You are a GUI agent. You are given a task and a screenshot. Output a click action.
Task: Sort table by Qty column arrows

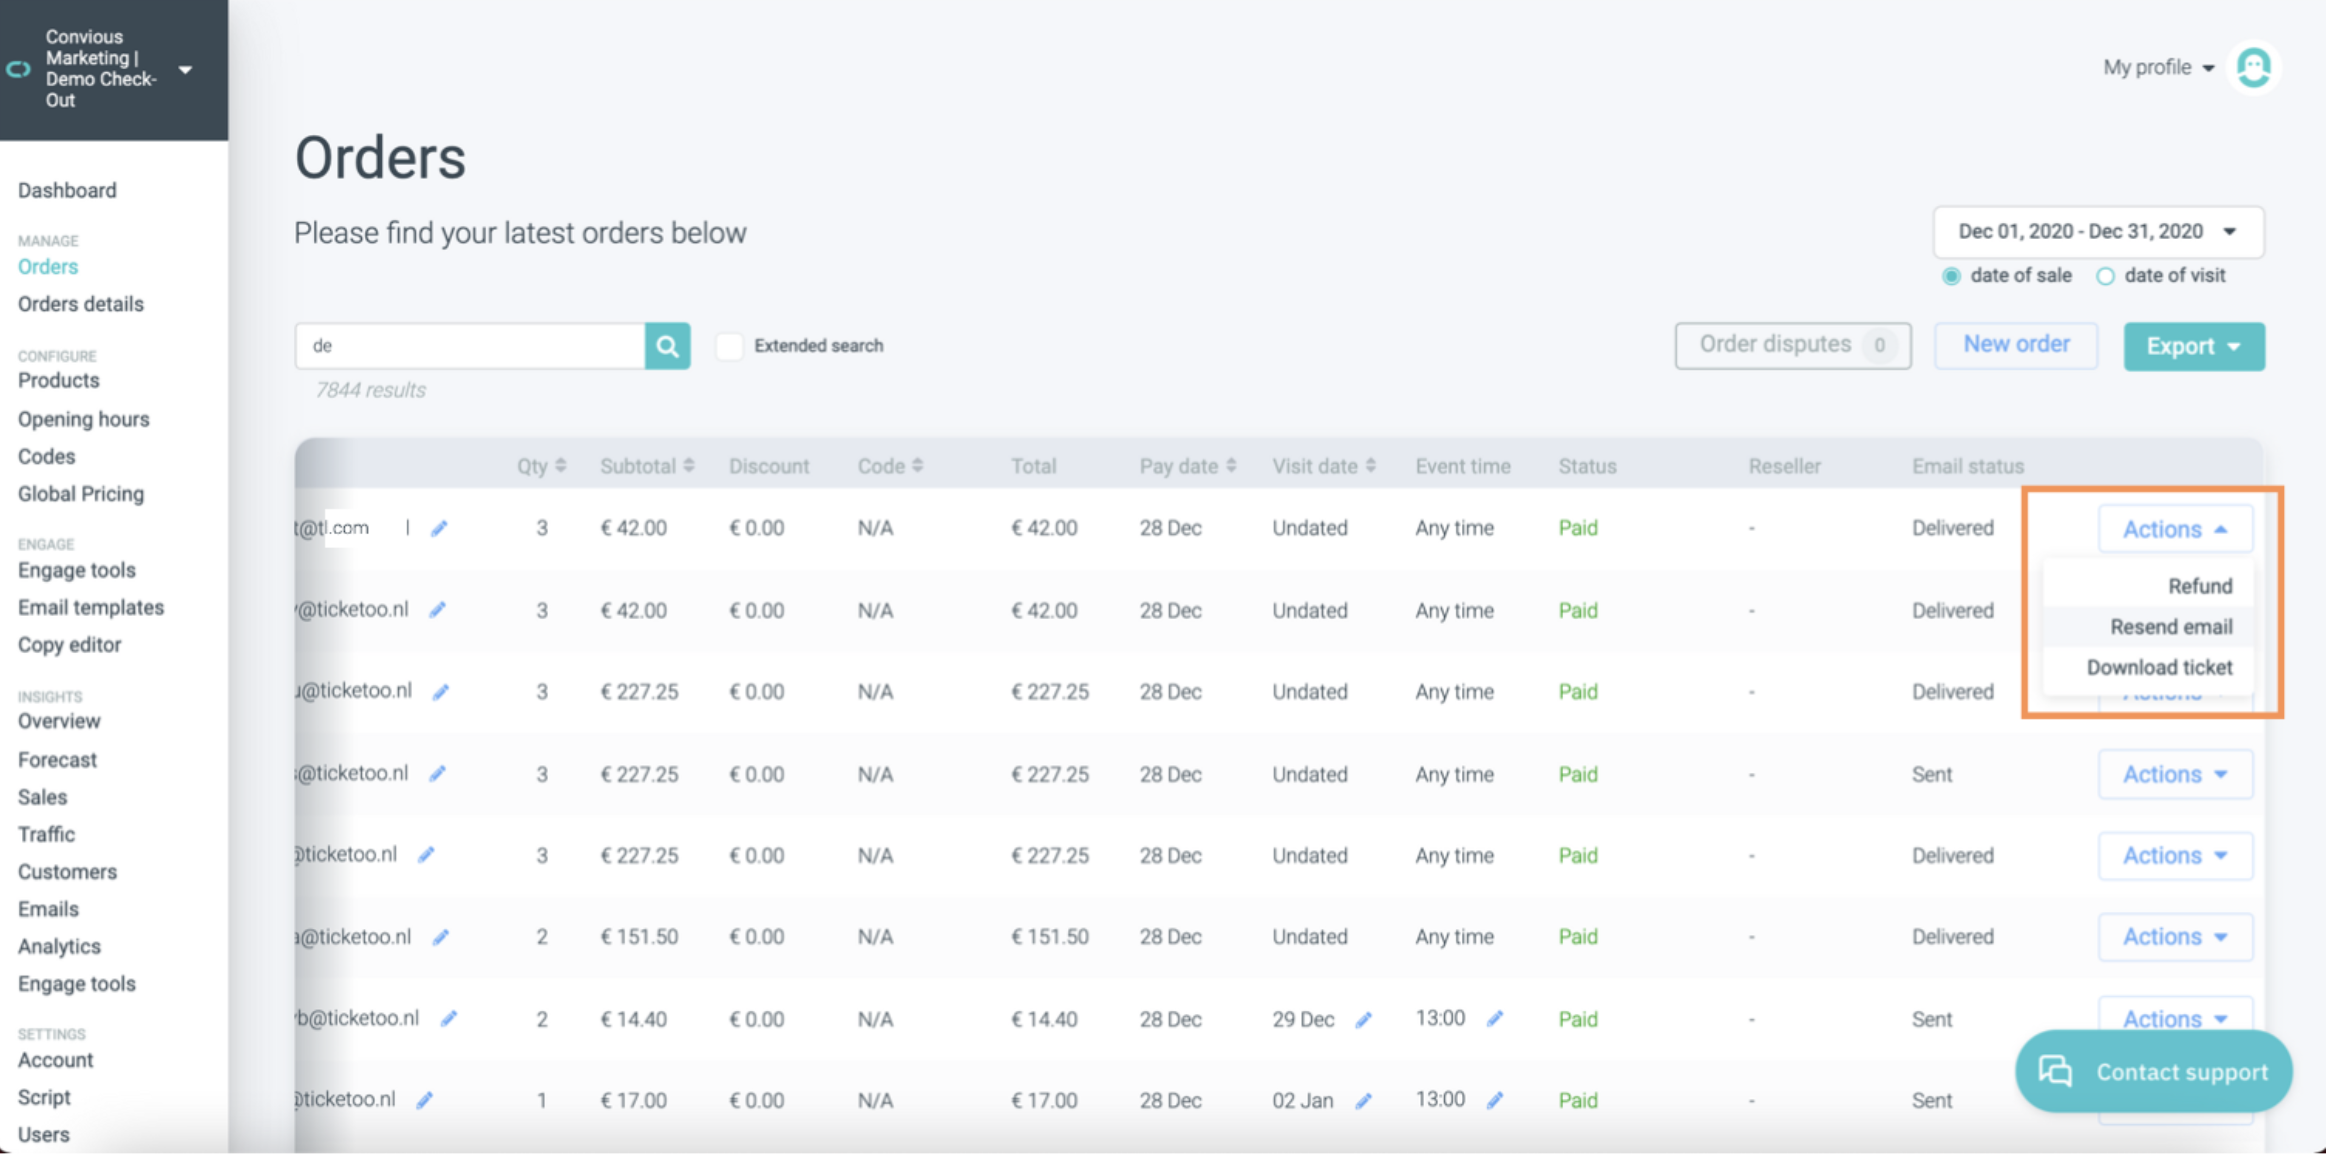pos(560,466)
